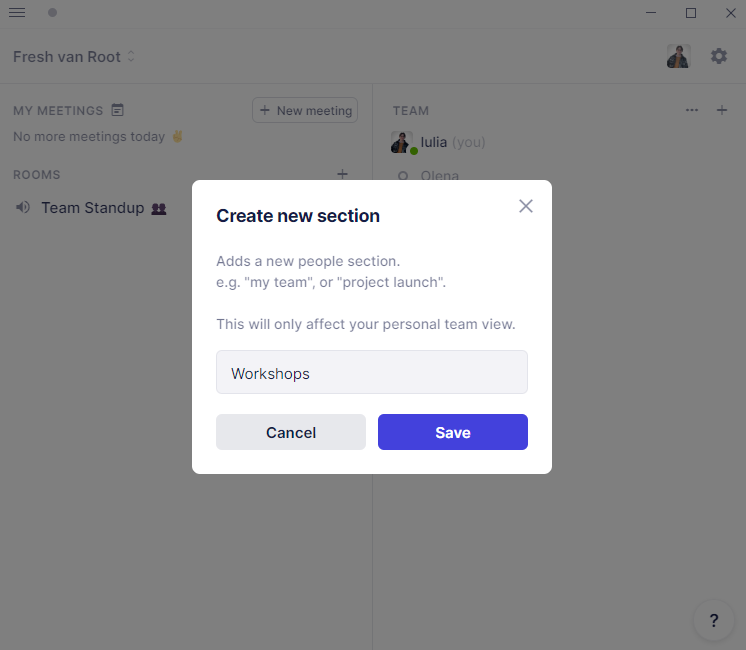The image size is (746, 650).
Task: Click the New meeting button
Action: click(305, 110)
